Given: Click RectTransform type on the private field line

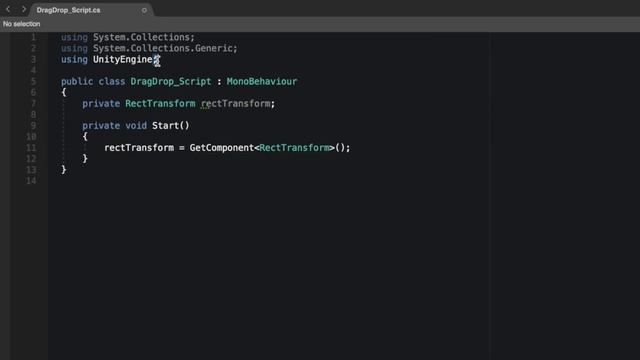Looking at the screenshot, I should [x=160, y=104].
